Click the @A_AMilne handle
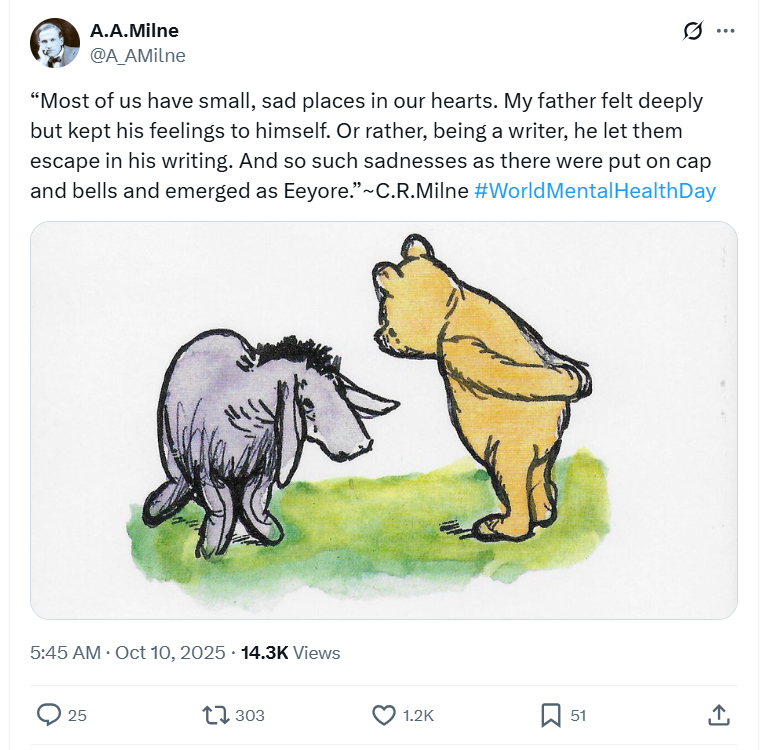 point(138,56)
